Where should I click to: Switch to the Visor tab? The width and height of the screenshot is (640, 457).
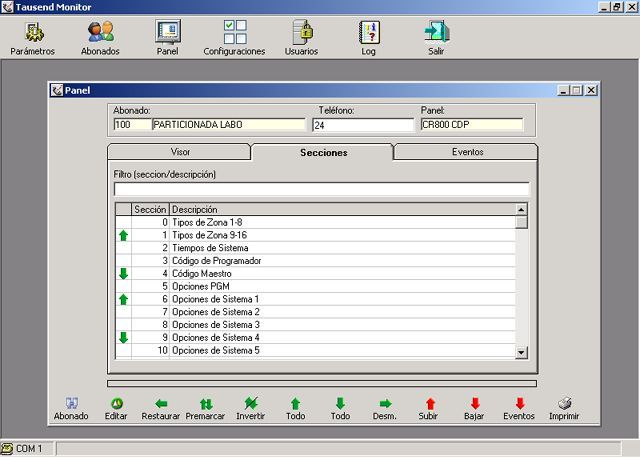click(x=179, y=152)
